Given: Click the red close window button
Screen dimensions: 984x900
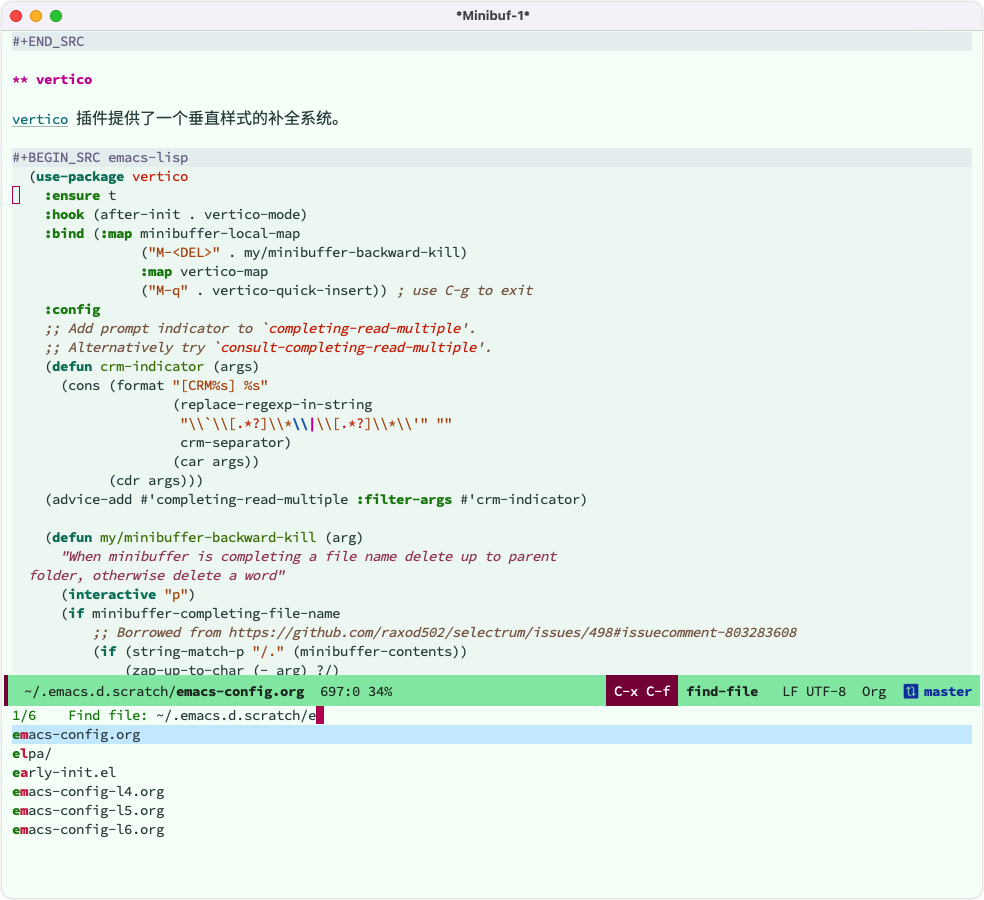Looking at the screenshot, I should coord(16,16).
